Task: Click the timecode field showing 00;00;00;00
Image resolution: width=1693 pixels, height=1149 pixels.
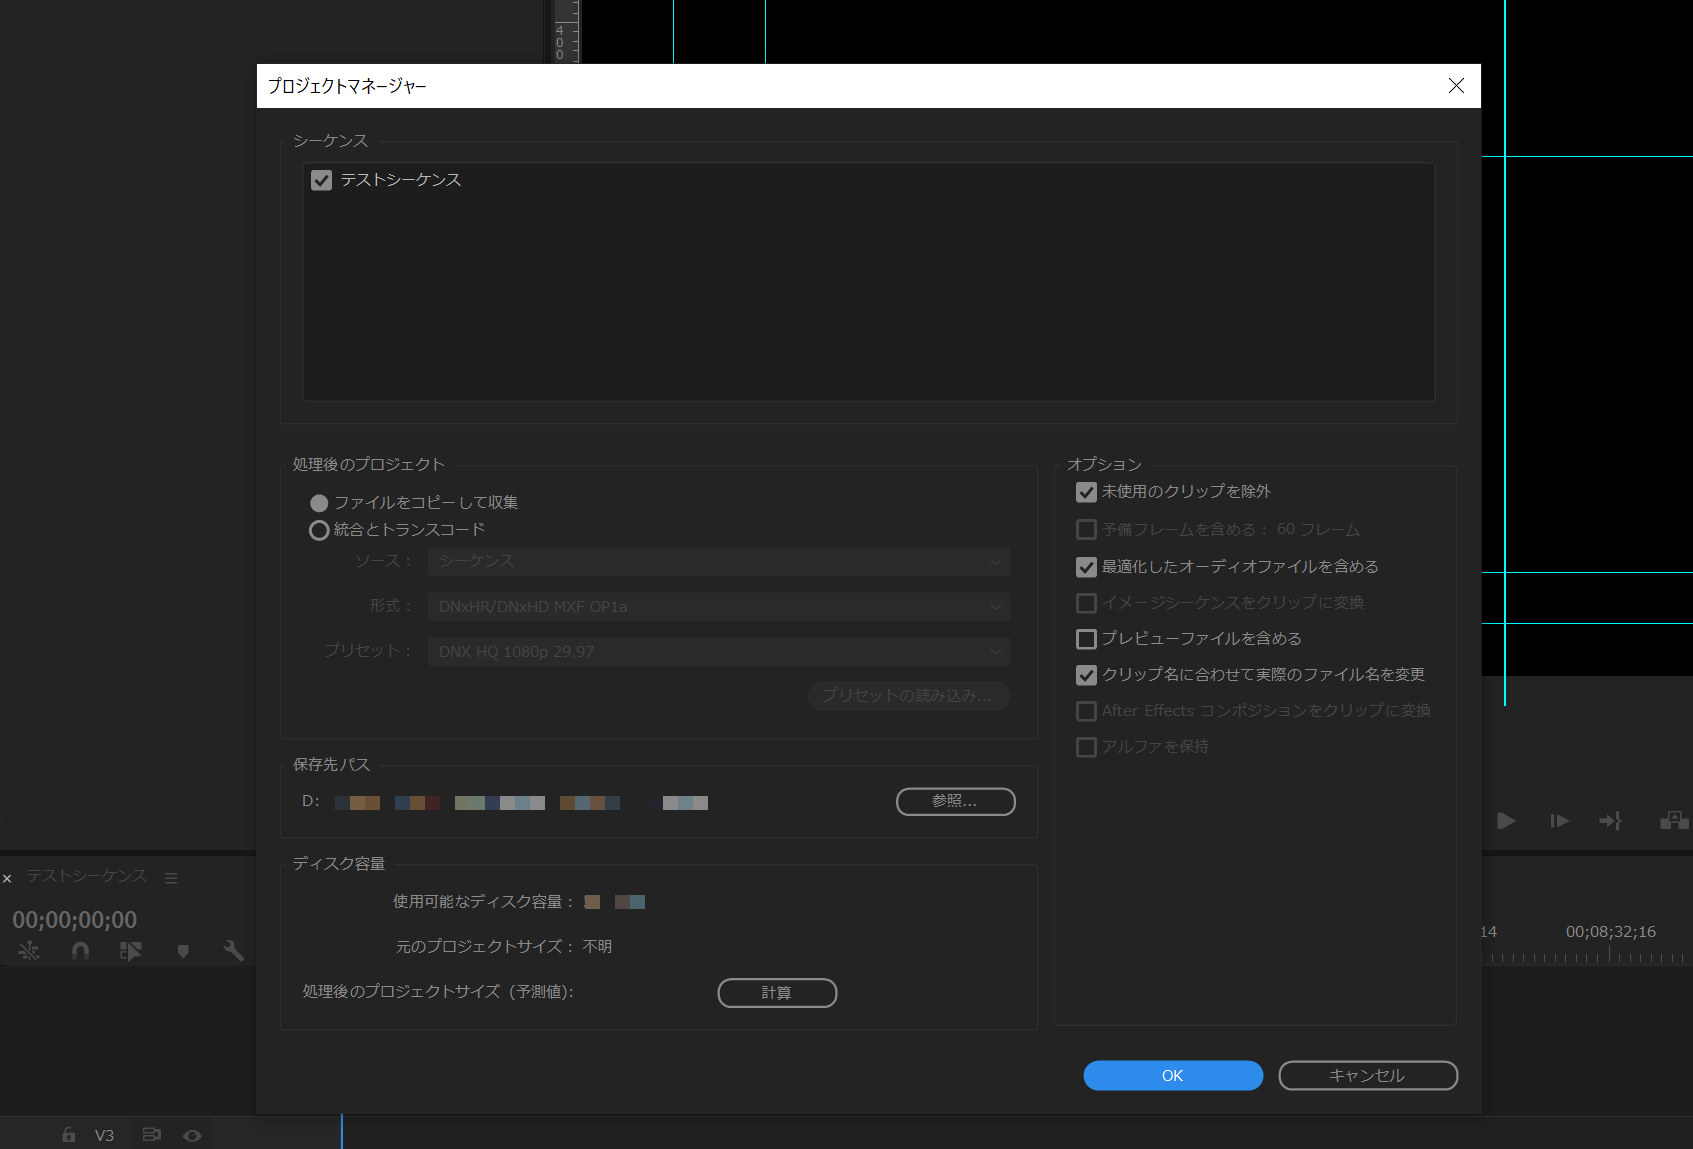Action: pos(75,918)
